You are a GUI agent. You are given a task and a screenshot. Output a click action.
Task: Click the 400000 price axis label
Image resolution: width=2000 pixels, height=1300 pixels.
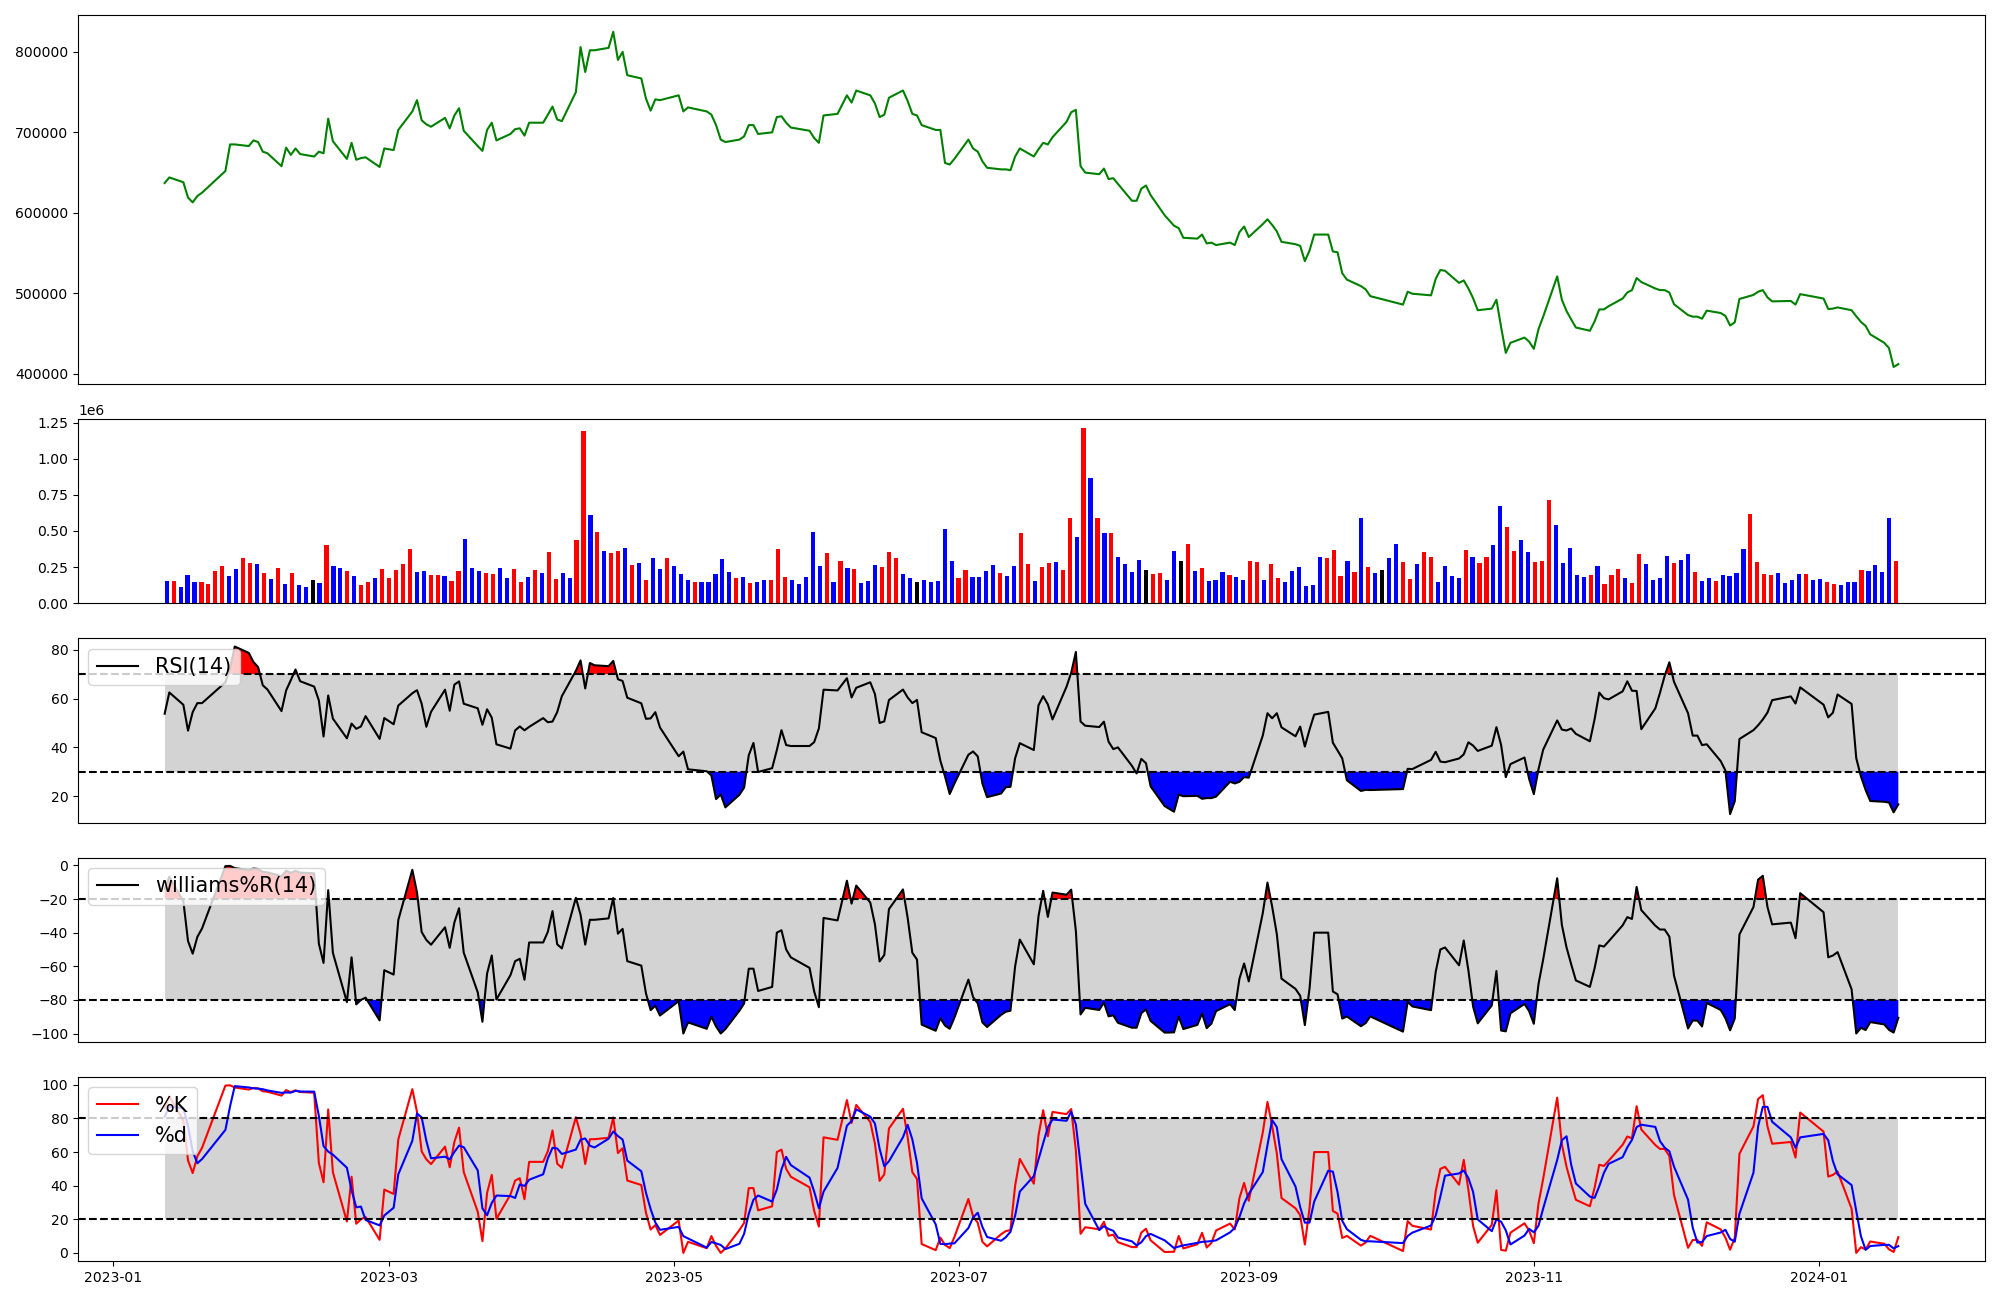pyautogui.click(x=41, y=374)
